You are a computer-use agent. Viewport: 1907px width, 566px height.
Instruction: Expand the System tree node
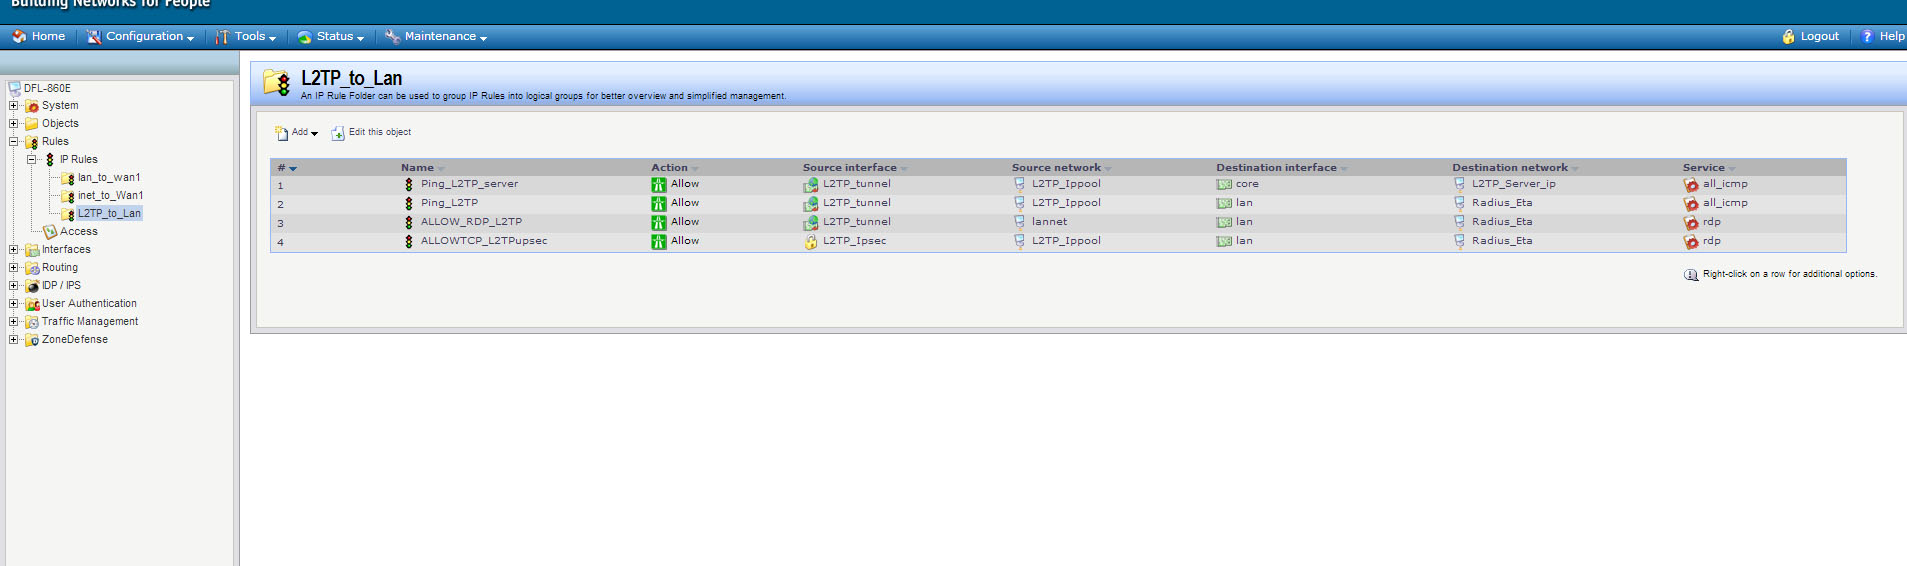(14, 105)
